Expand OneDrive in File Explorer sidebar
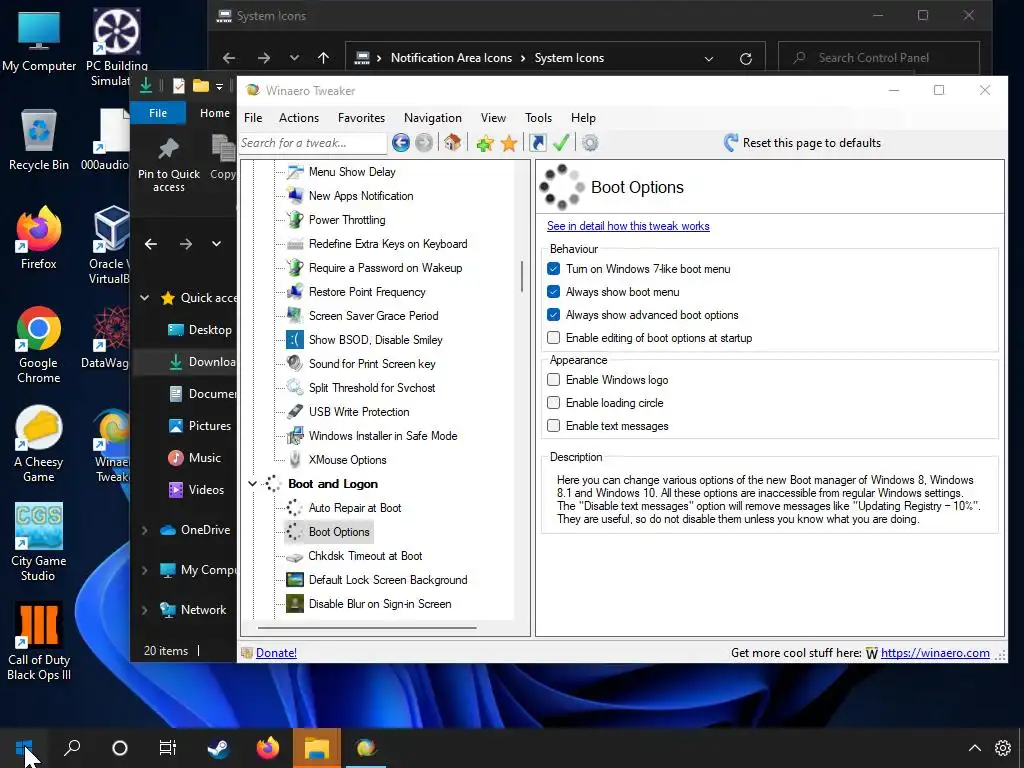The width and height of the screenshot is (1024, 768). click(x=145, y=530)
